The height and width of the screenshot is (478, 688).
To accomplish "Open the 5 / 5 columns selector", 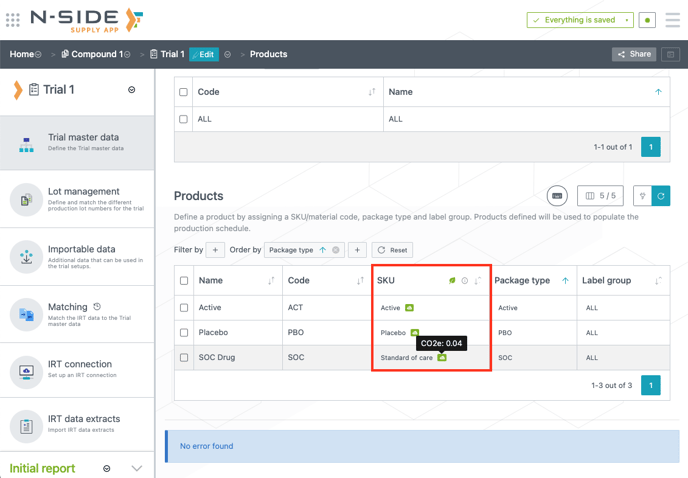I will [600, 196].
